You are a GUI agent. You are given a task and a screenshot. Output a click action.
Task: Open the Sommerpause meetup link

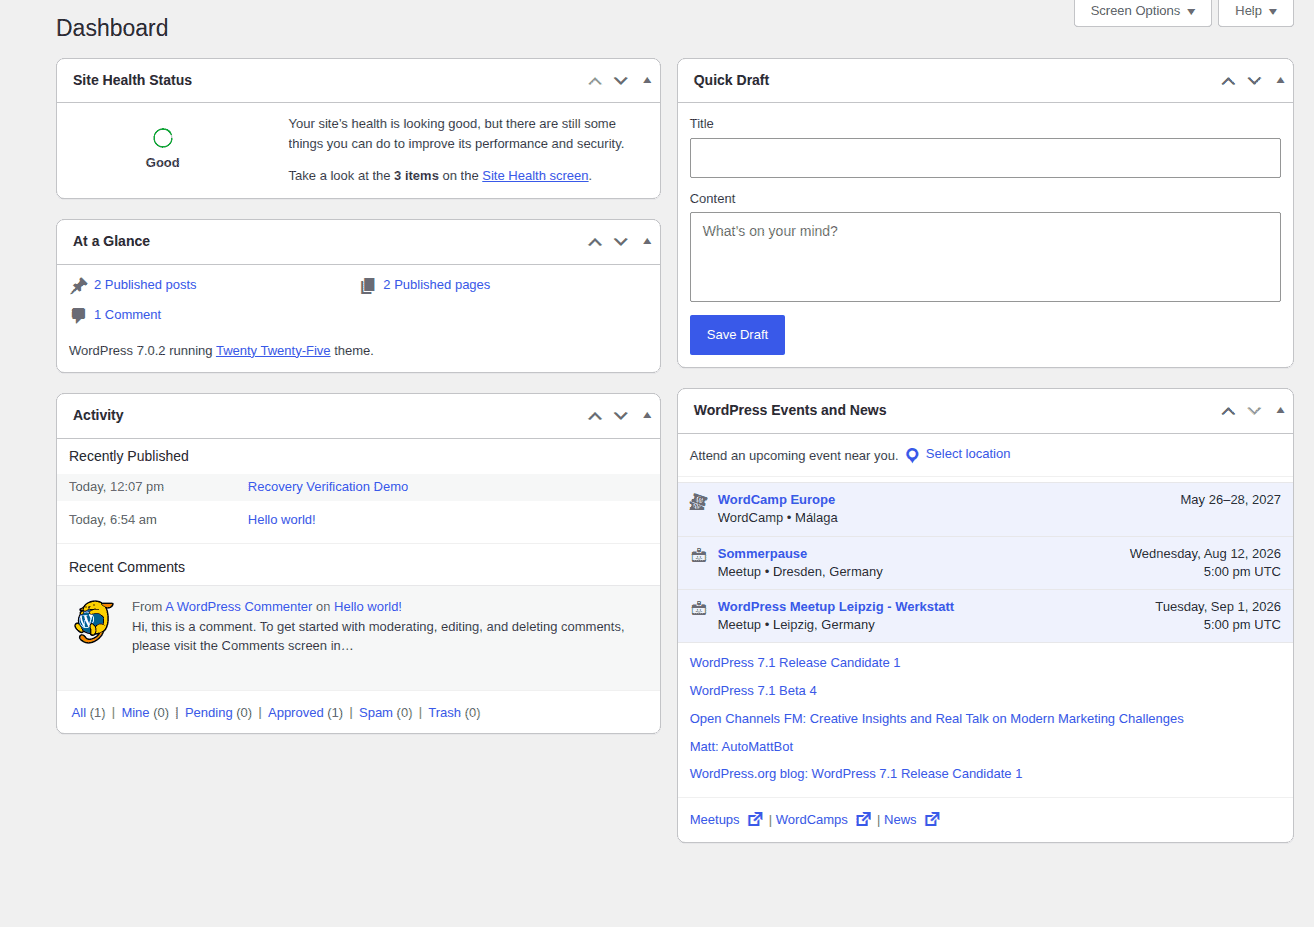click(x=762, y=554)
